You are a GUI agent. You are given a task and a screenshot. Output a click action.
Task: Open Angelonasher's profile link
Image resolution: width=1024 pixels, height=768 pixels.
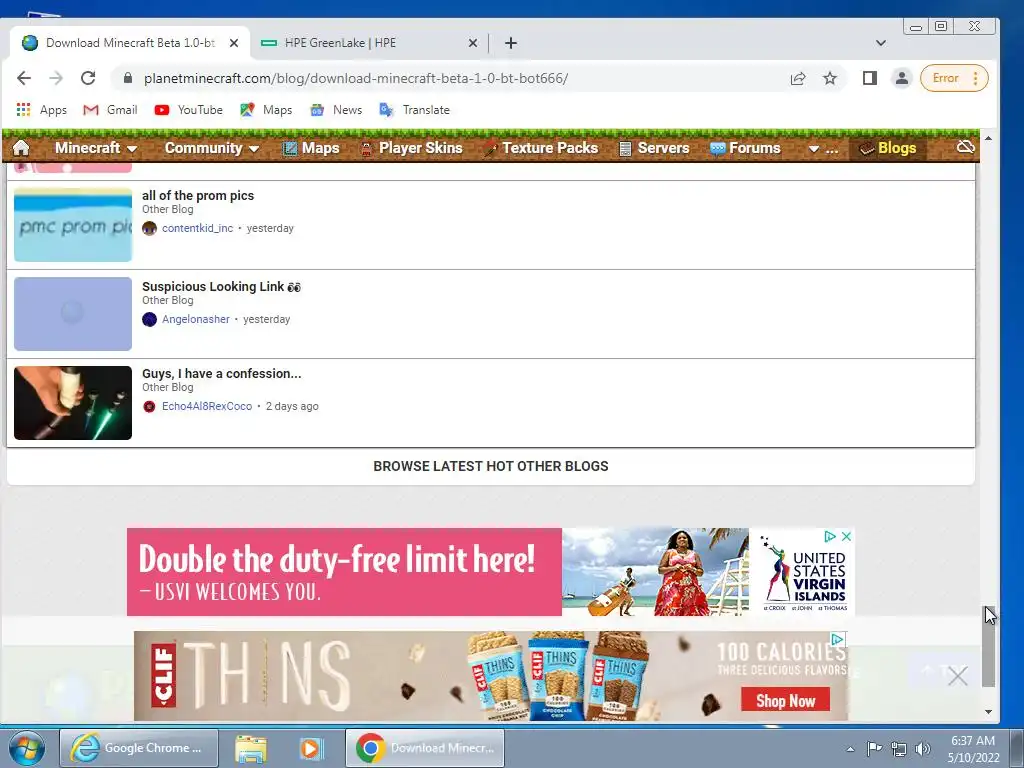[196, 319]
